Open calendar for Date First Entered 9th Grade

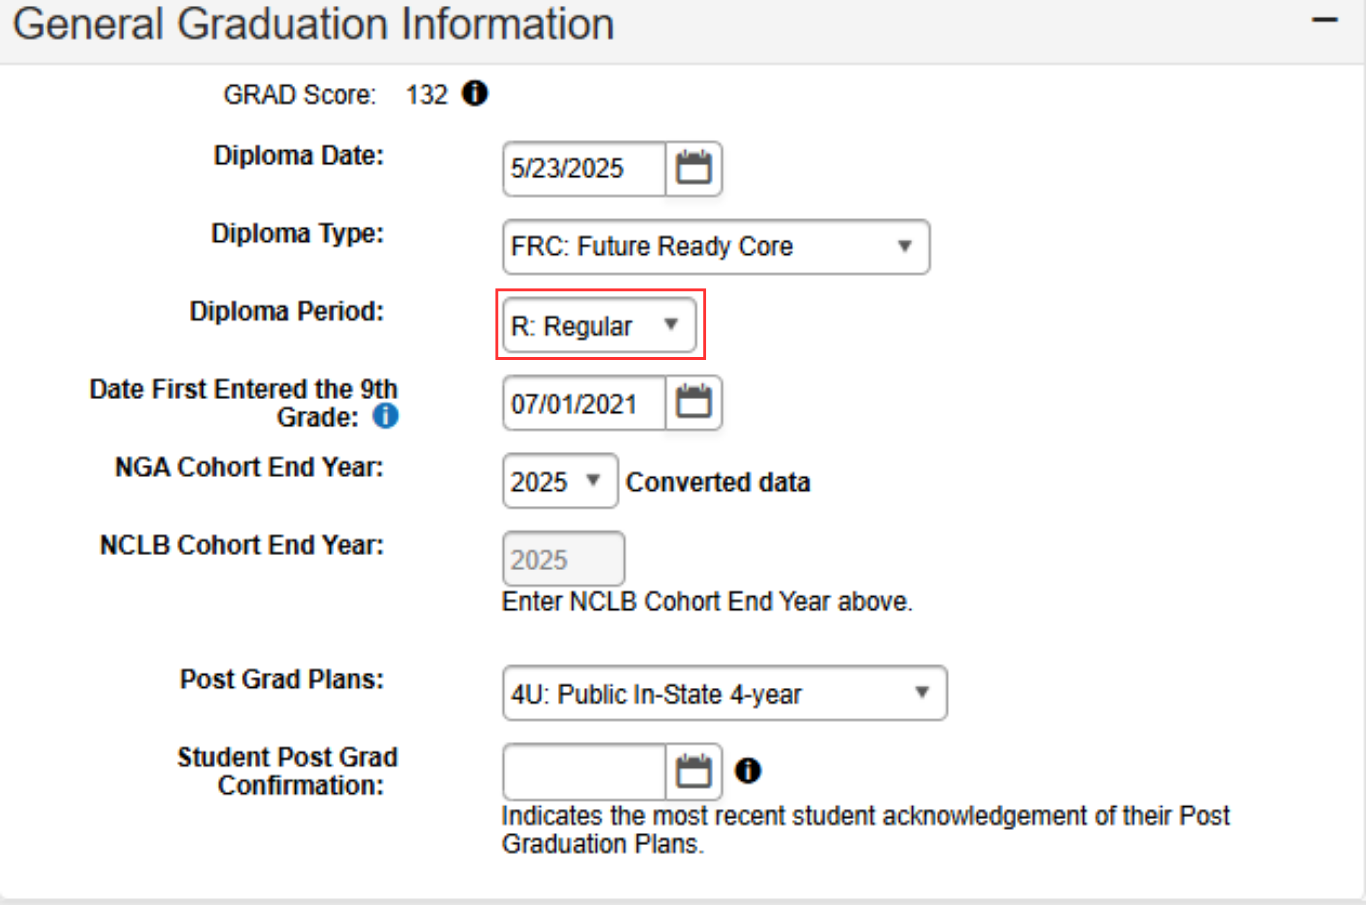pos(693,403)
